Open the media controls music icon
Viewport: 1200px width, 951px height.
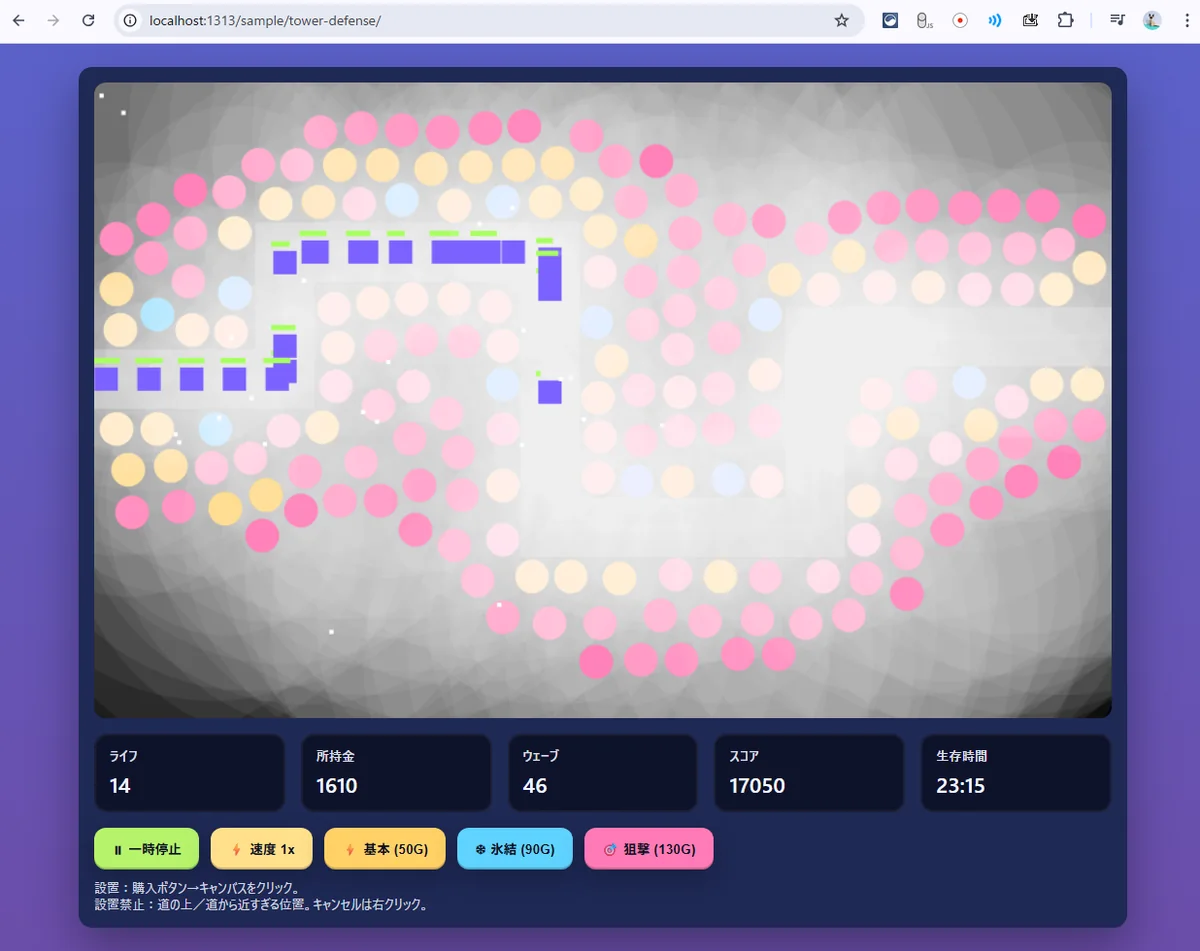coord(1118,20)
